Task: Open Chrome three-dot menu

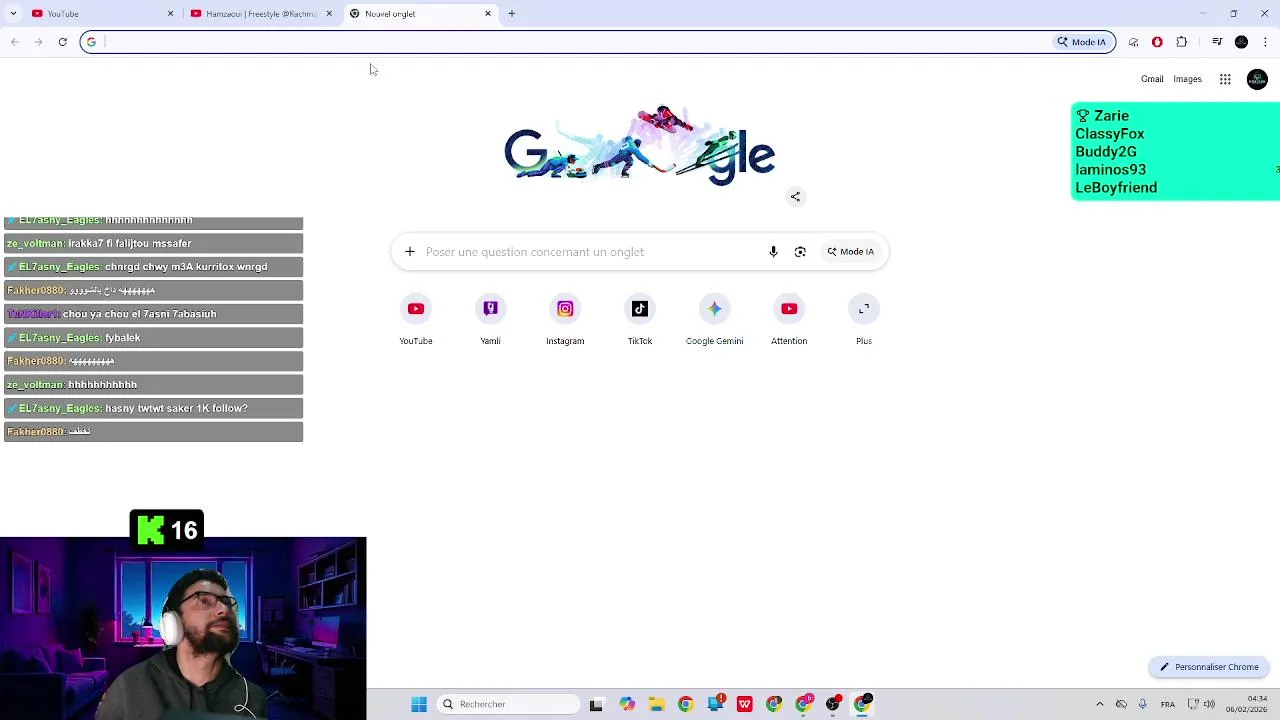Action: point(1265,42)
